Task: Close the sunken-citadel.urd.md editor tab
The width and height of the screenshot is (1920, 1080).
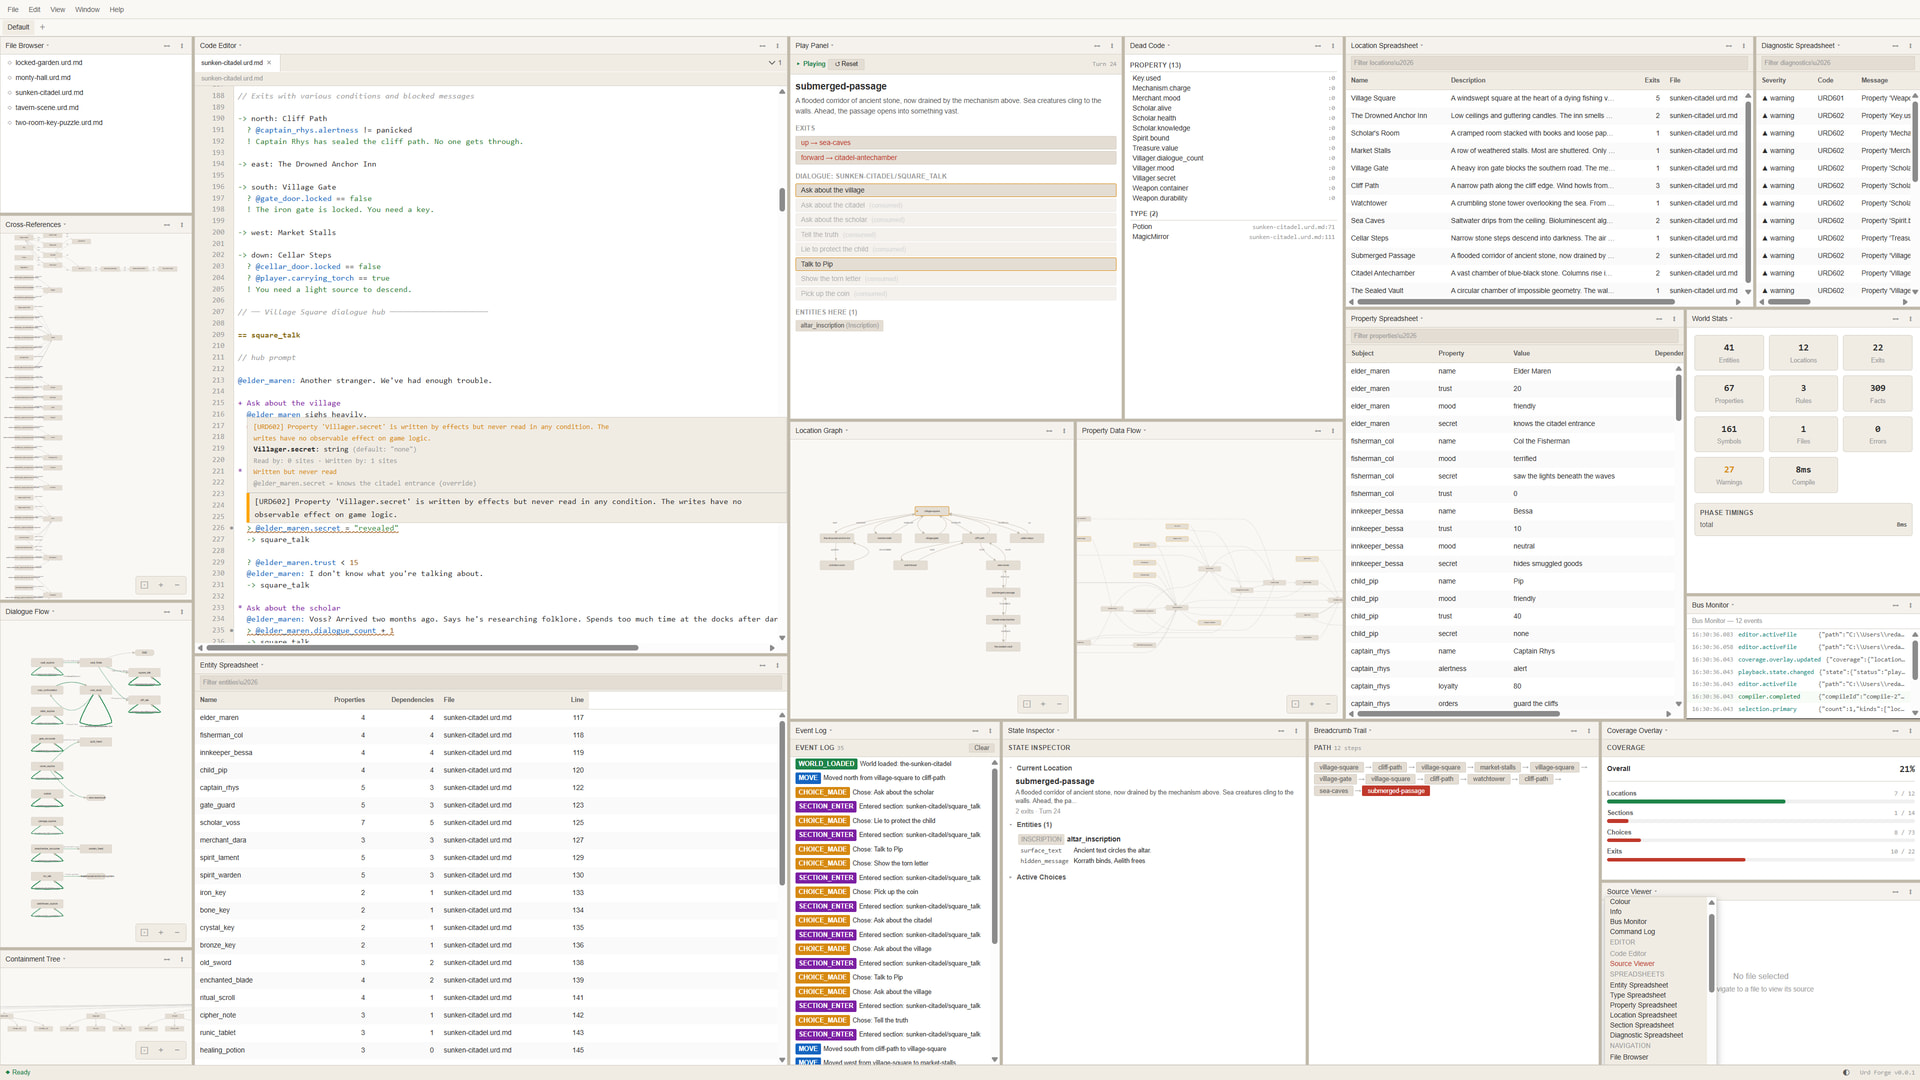Action: coord(269,63)
